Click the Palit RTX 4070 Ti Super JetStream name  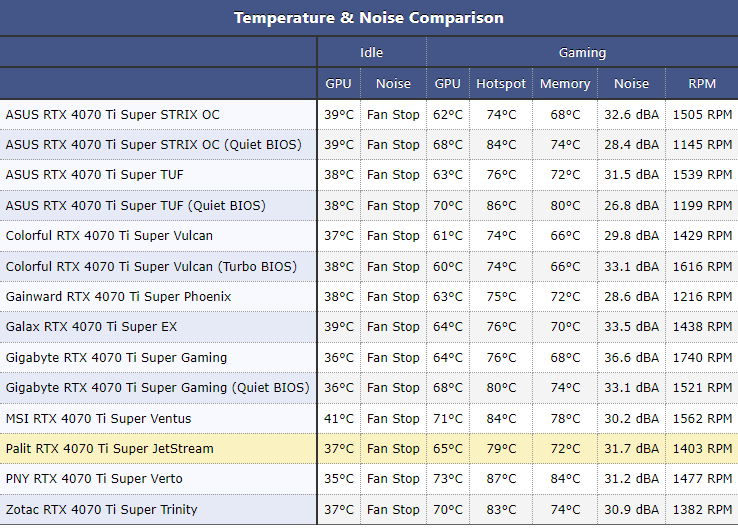[x=110, y=449]
